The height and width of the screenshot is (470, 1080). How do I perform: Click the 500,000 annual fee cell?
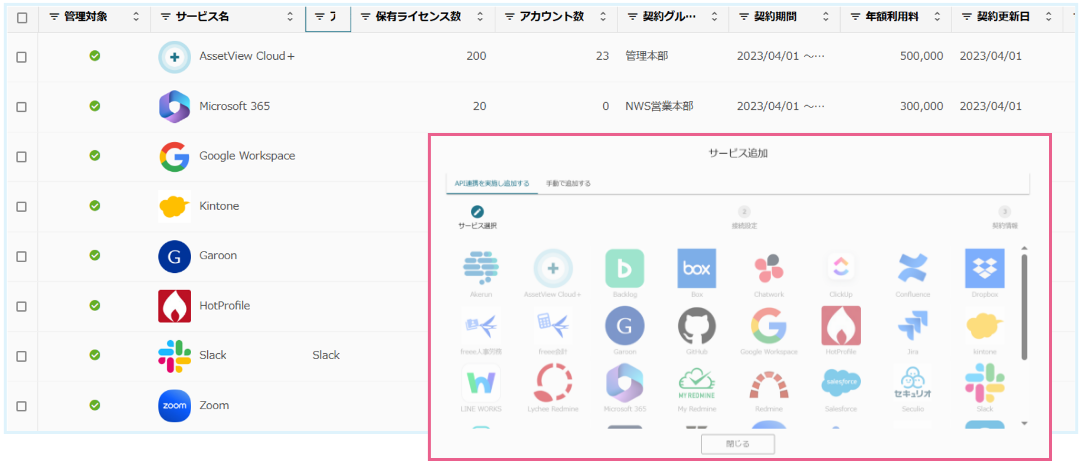922,57
